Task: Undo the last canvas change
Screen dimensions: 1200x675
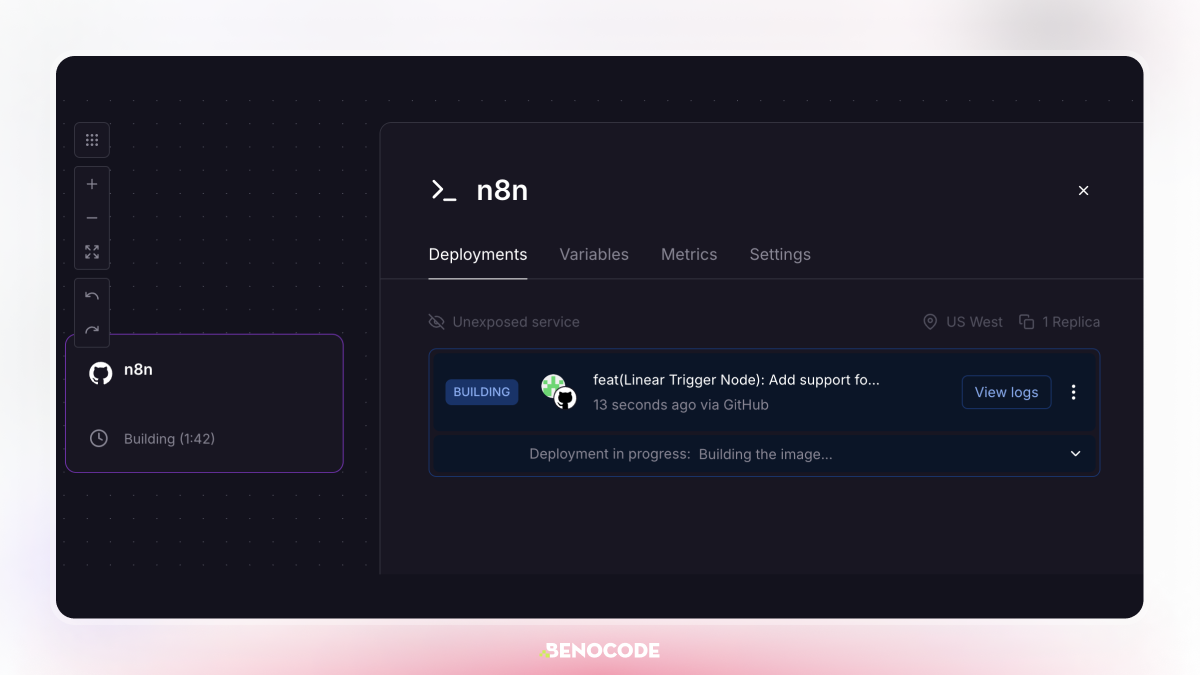Action: [x=92, y=296]
